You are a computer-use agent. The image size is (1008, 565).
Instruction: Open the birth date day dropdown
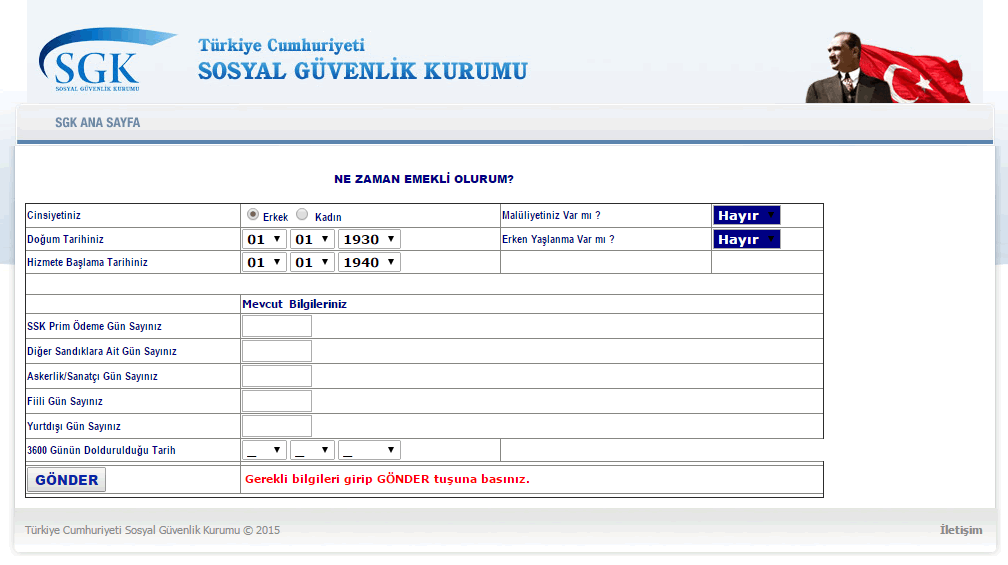[x=264, y=239]
